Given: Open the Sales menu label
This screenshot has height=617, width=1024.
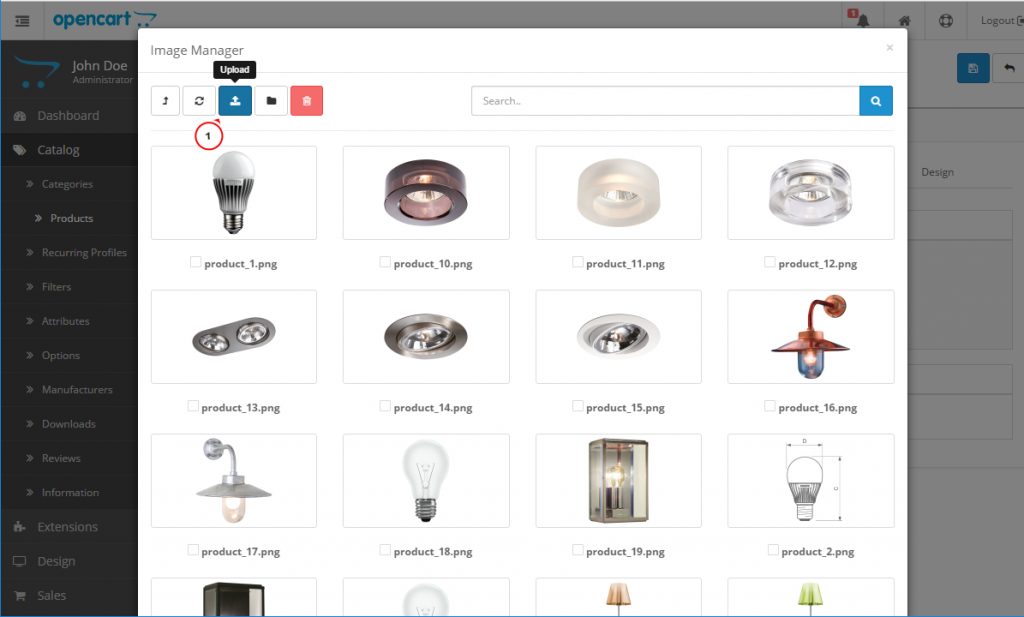Looking at the screenshot, I should tap(52, 595).
